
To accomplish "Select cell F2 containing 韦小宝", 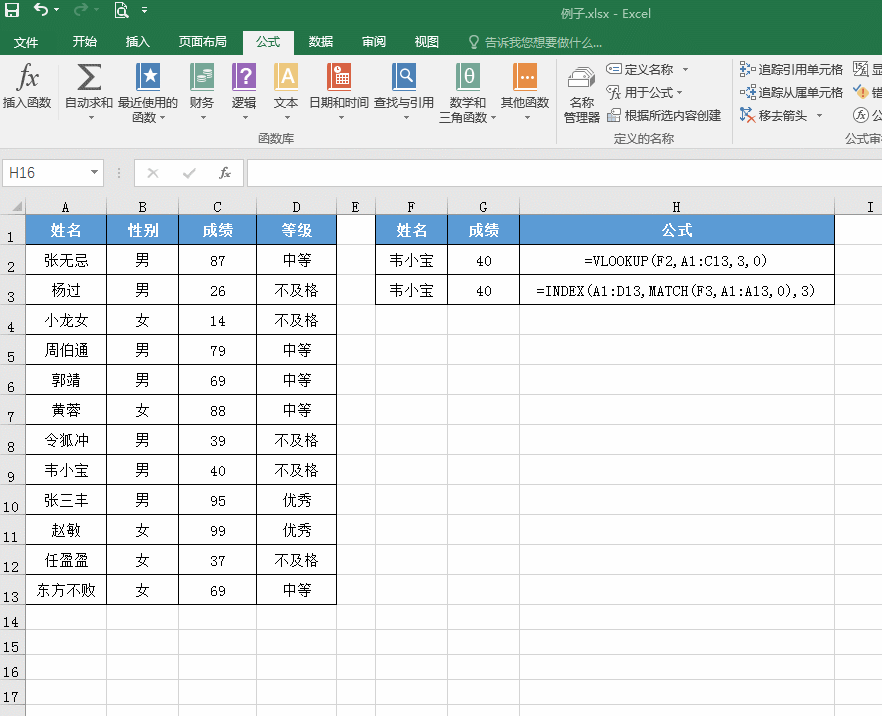I will (x=411, y=260).
